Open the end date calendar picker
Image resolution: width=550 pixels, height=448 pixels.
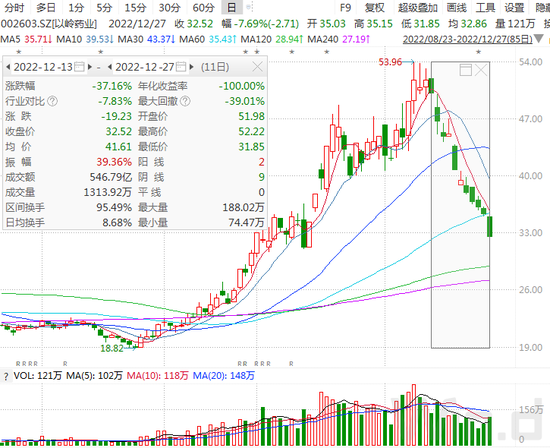click(181, 67)
